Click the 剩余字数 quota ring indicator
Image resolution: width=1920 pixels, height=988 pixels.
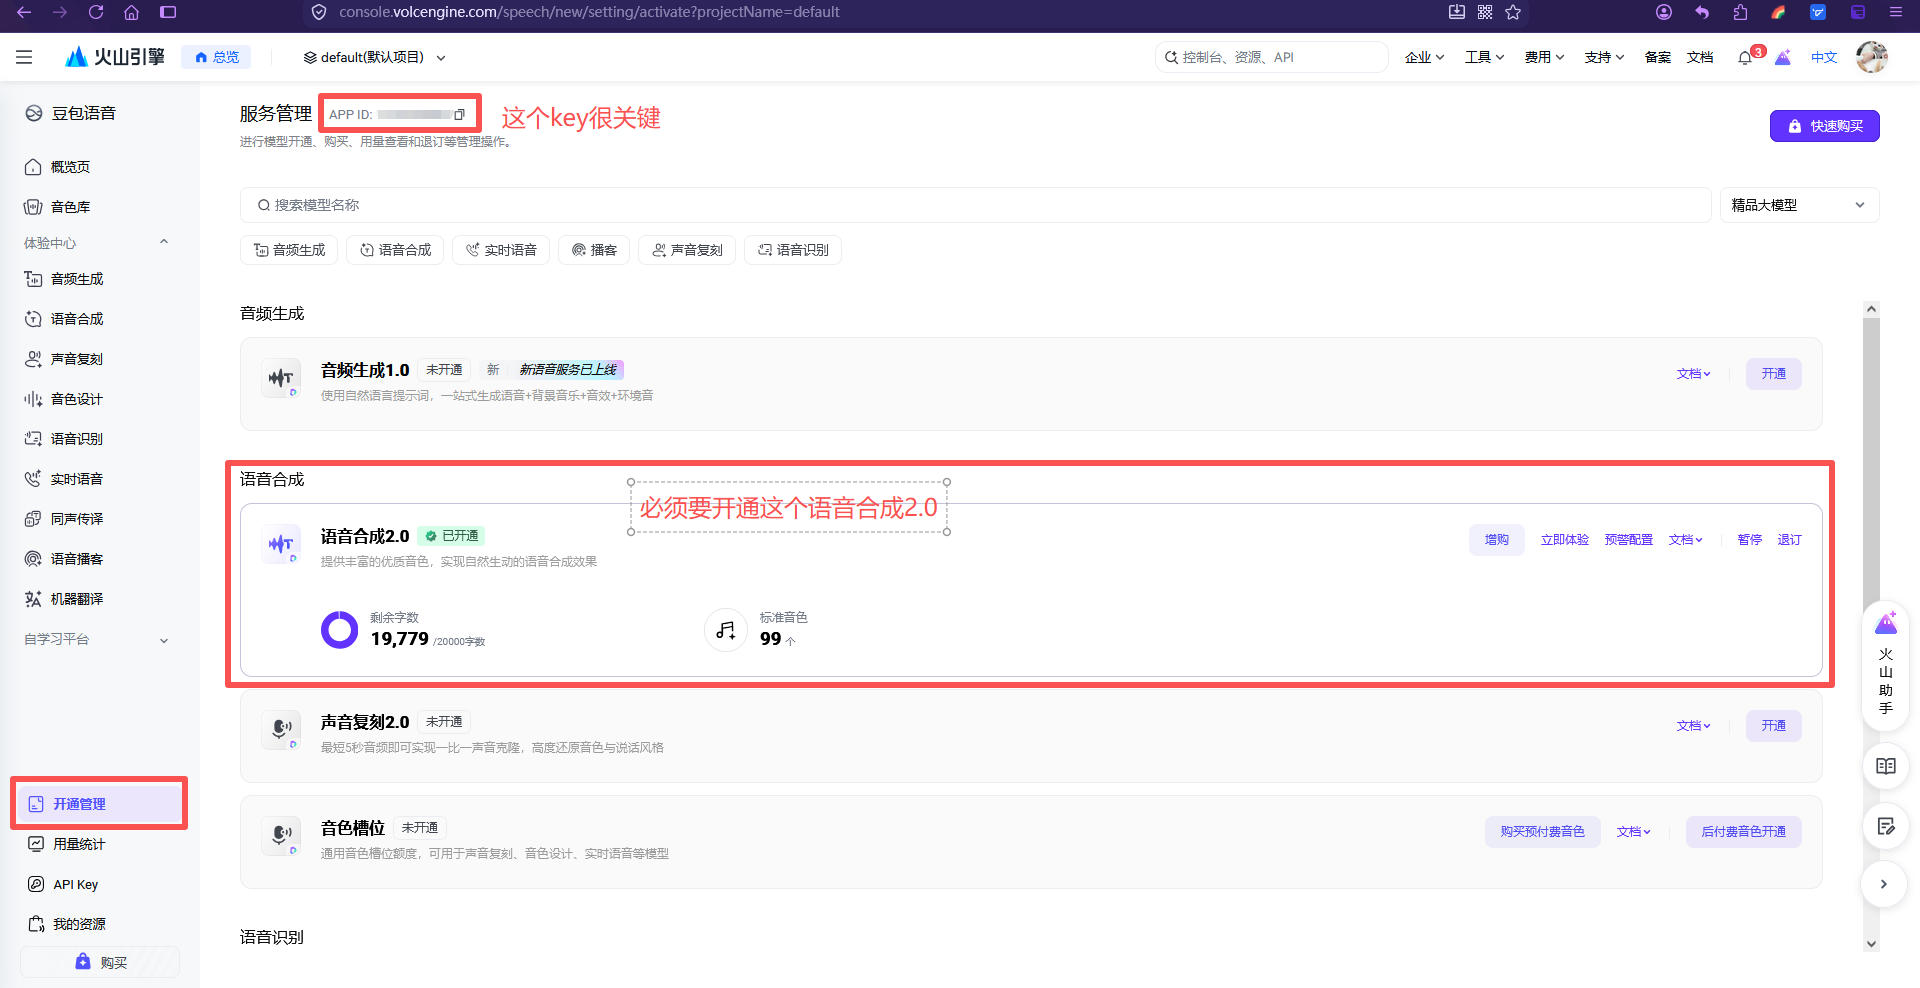pyautogui.click(x=339, y=630)
